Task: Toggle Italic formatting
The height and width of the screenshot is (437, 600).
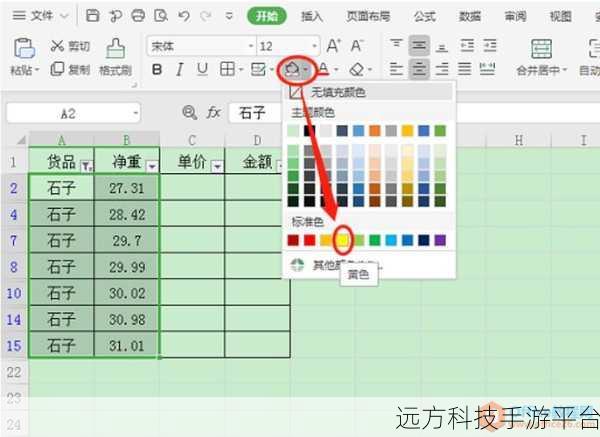Action: point(179,69)
